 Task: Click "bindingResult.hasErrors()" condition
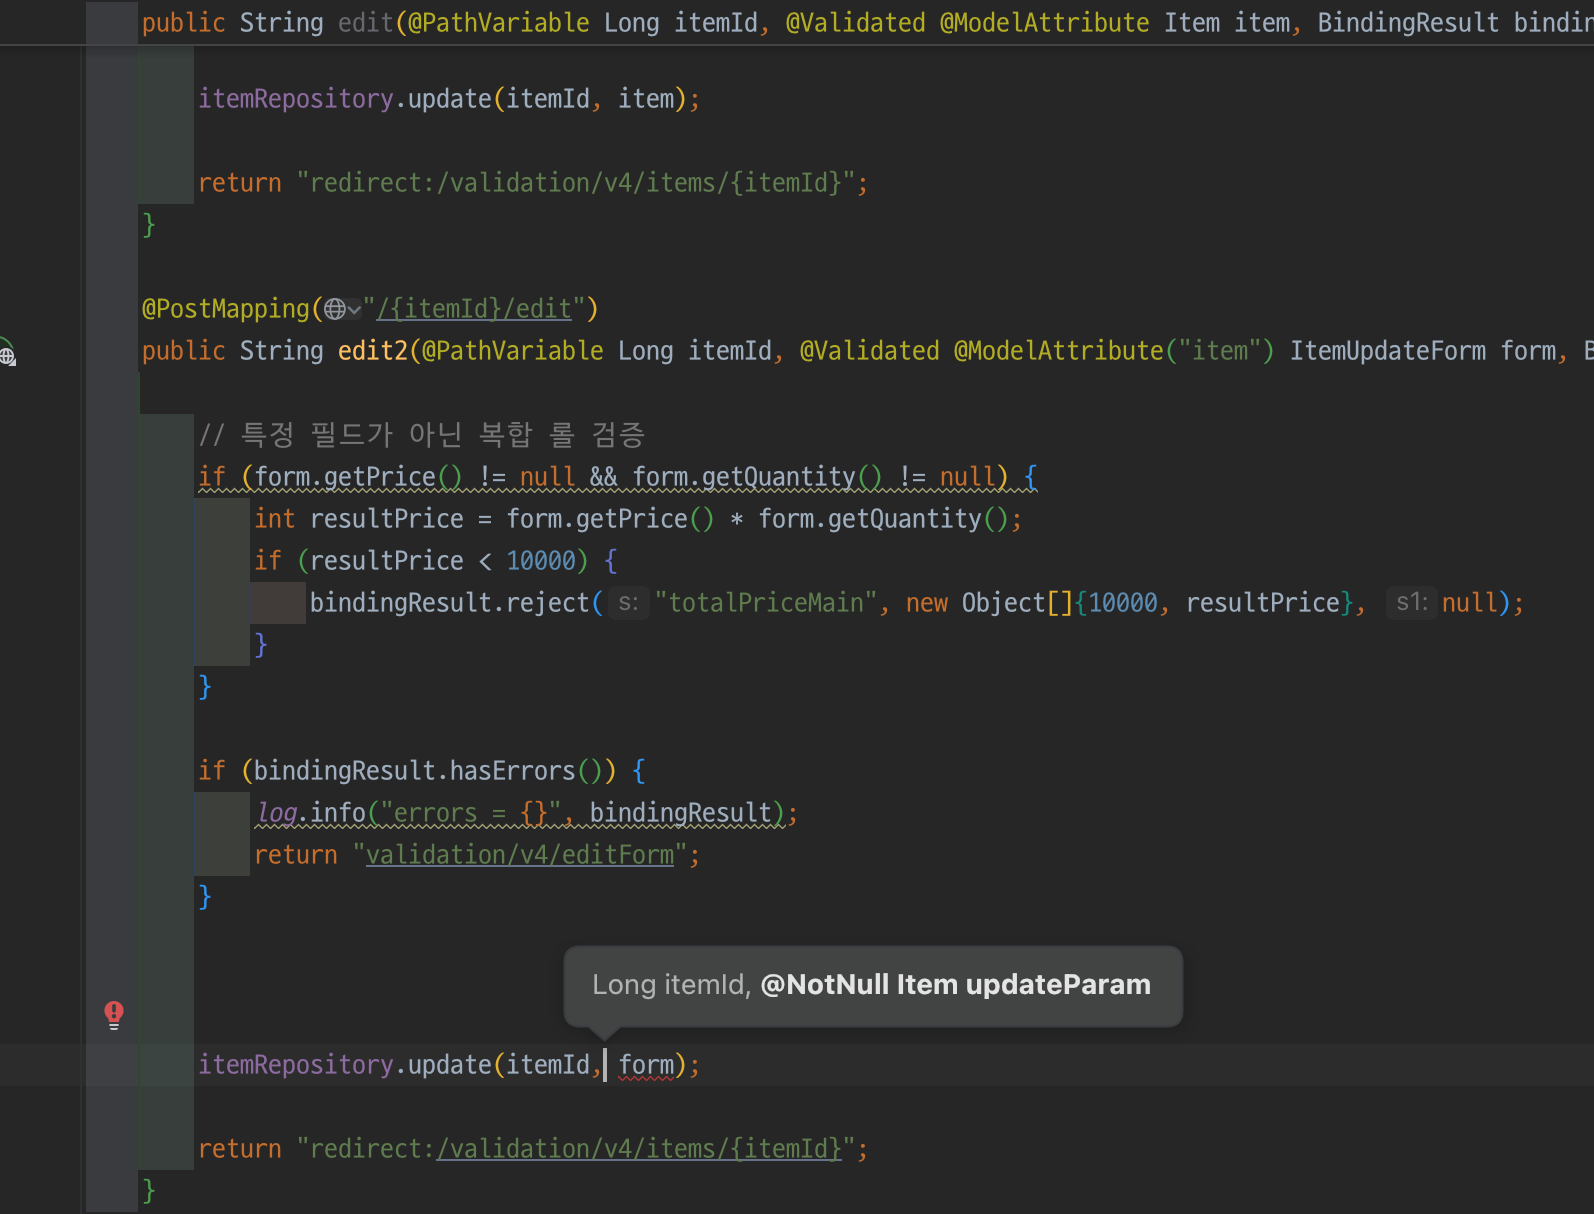tap(428, 771)
